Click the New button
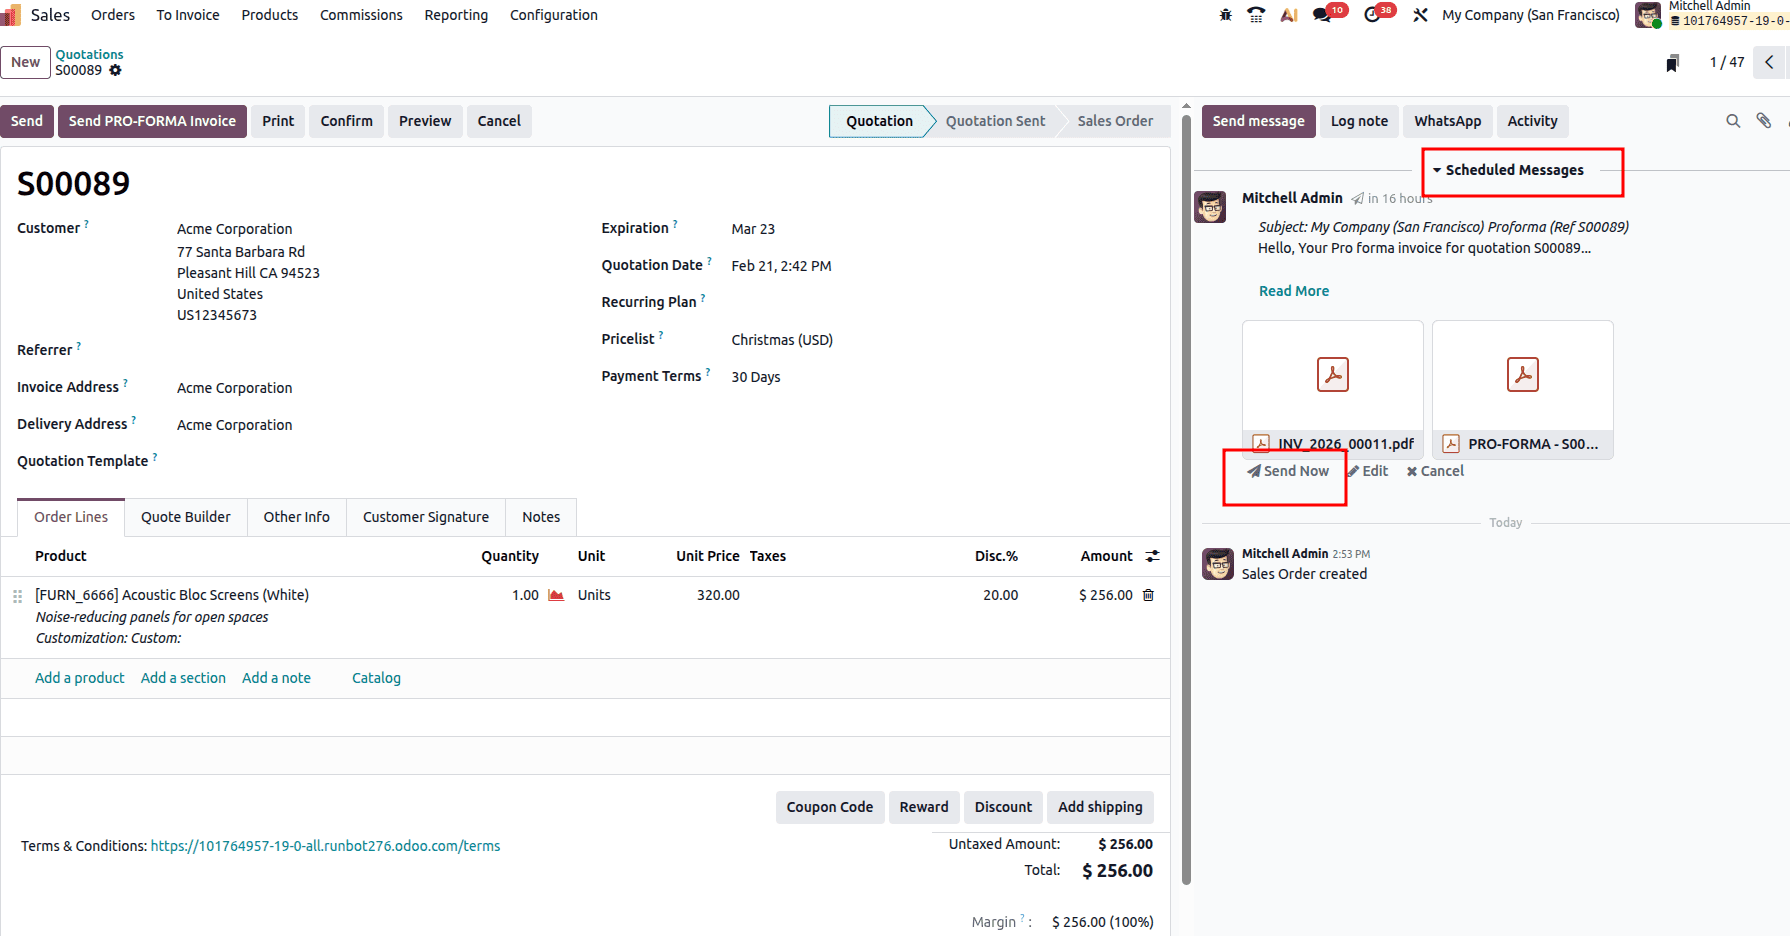 pyautogui.click(x=25, y=62)
